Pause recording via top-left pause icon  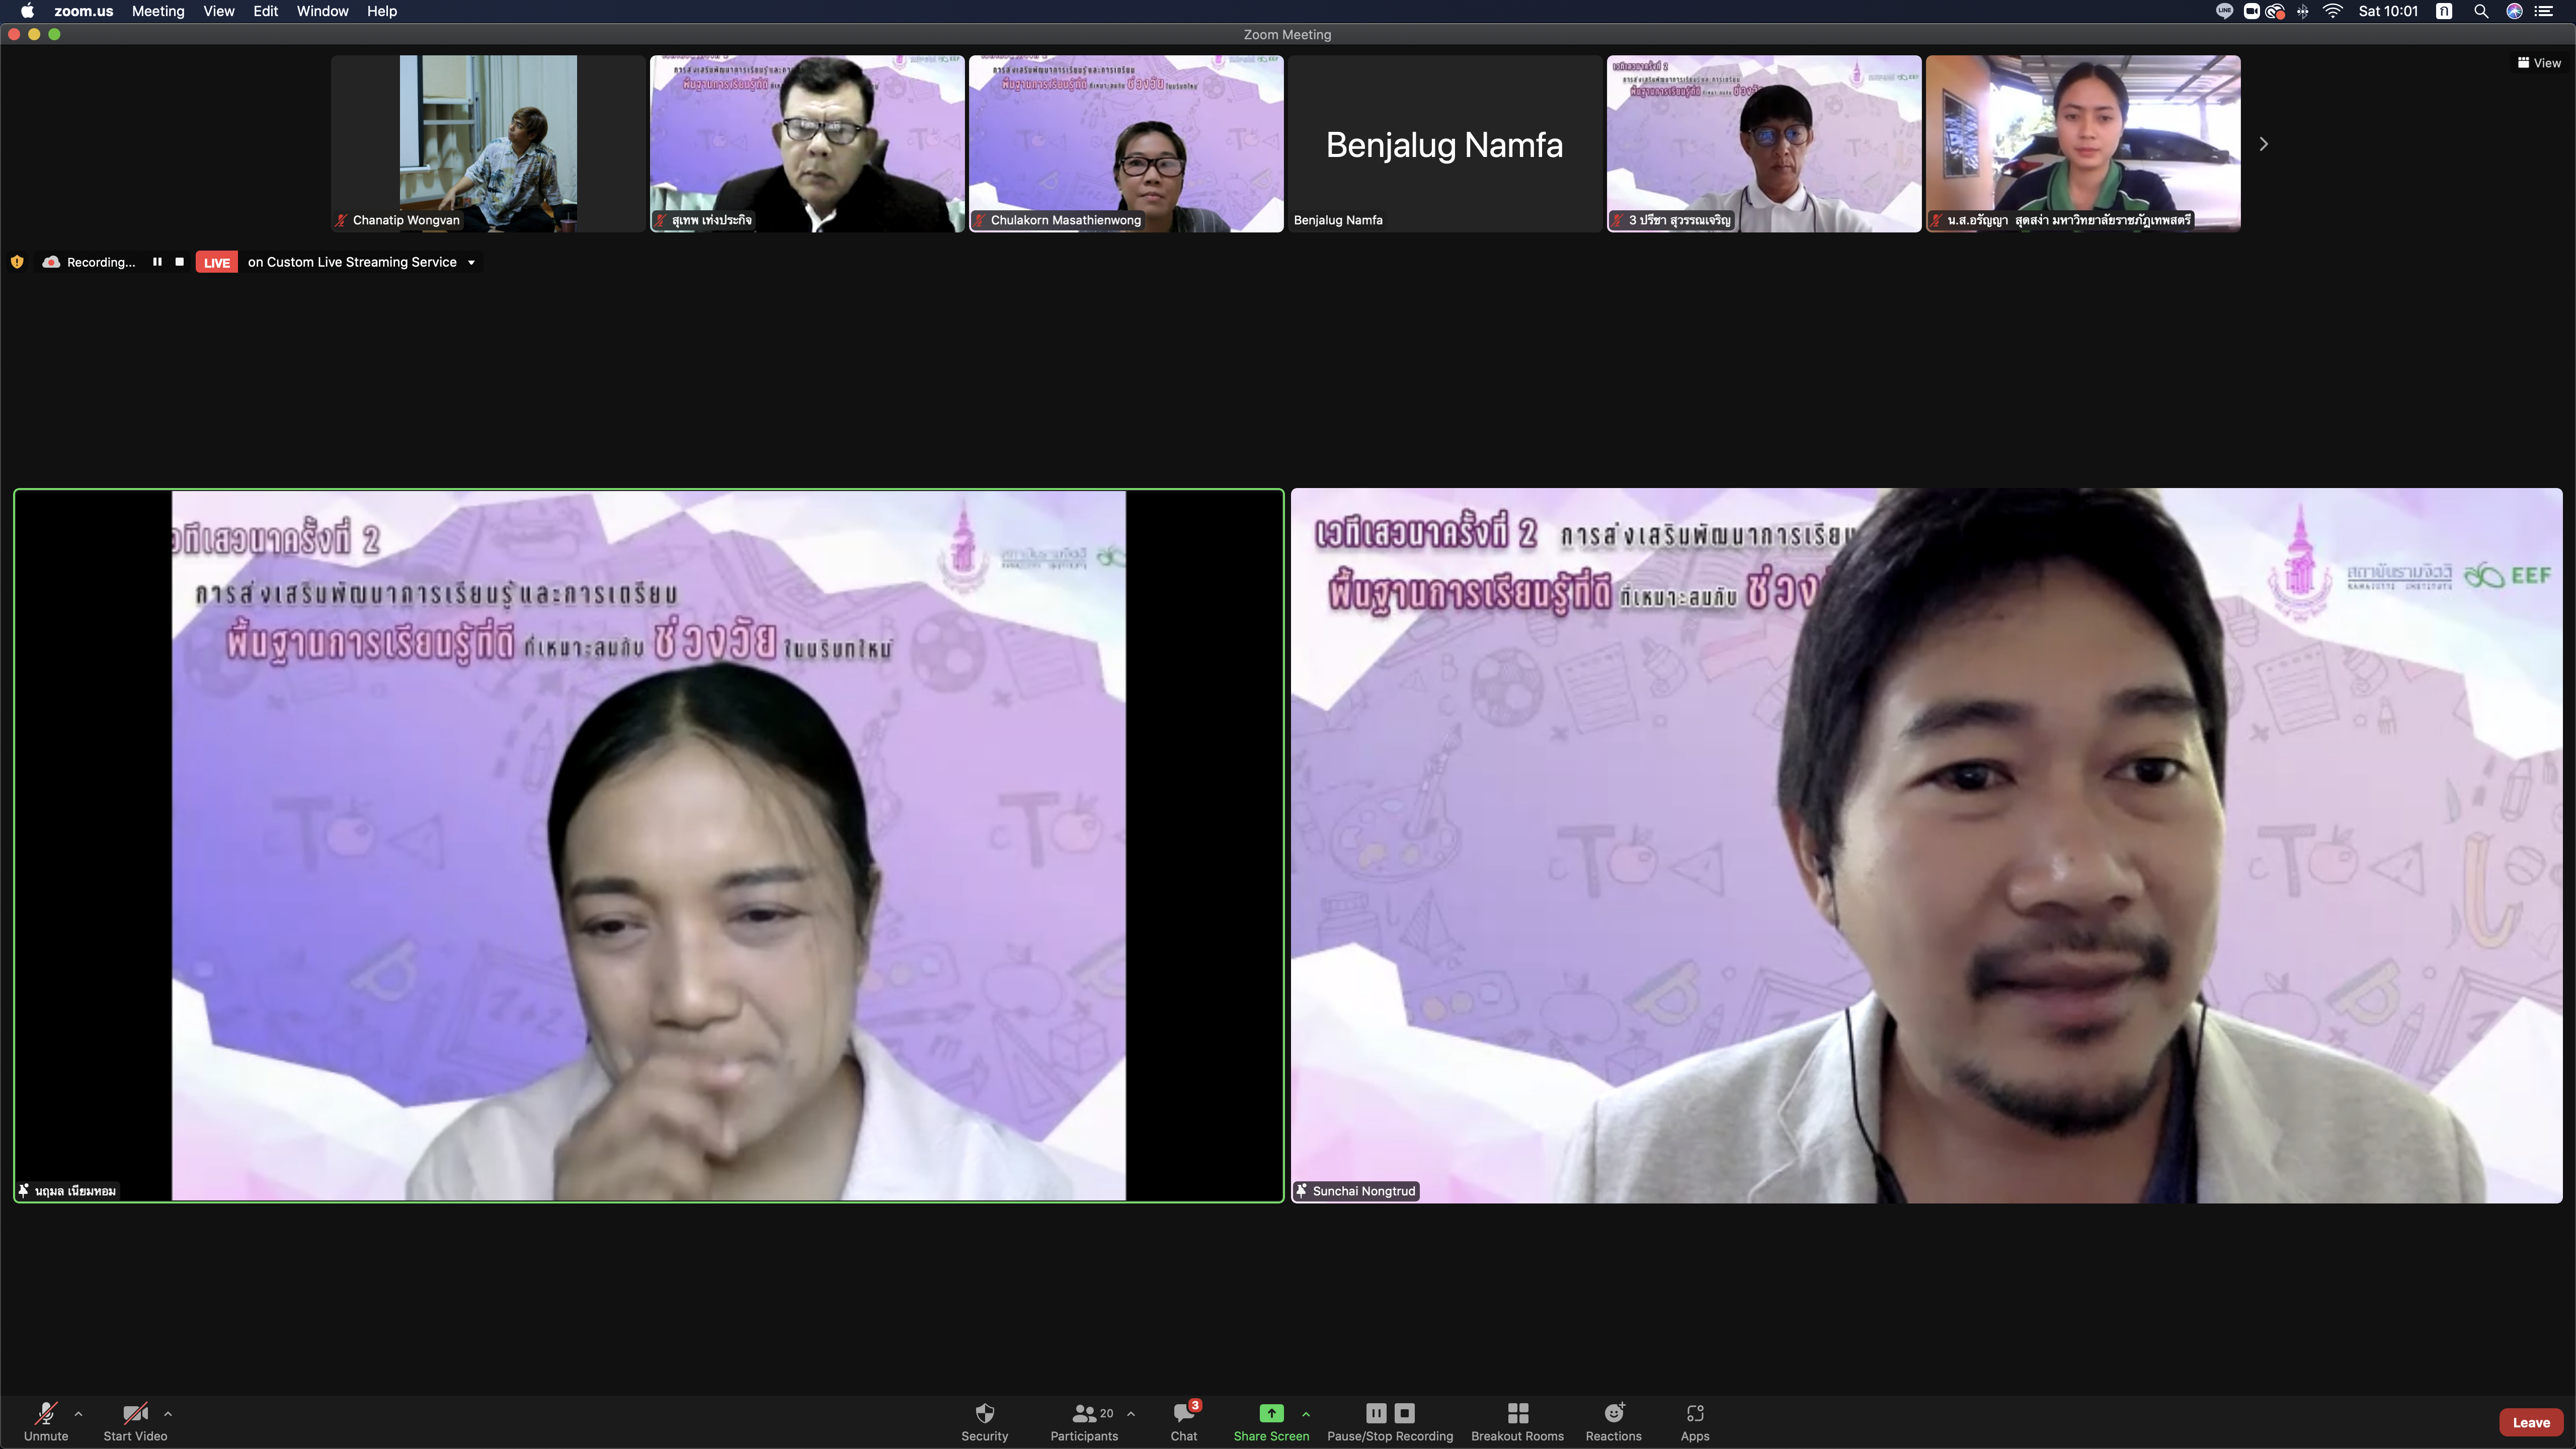(x=157, y=262)
